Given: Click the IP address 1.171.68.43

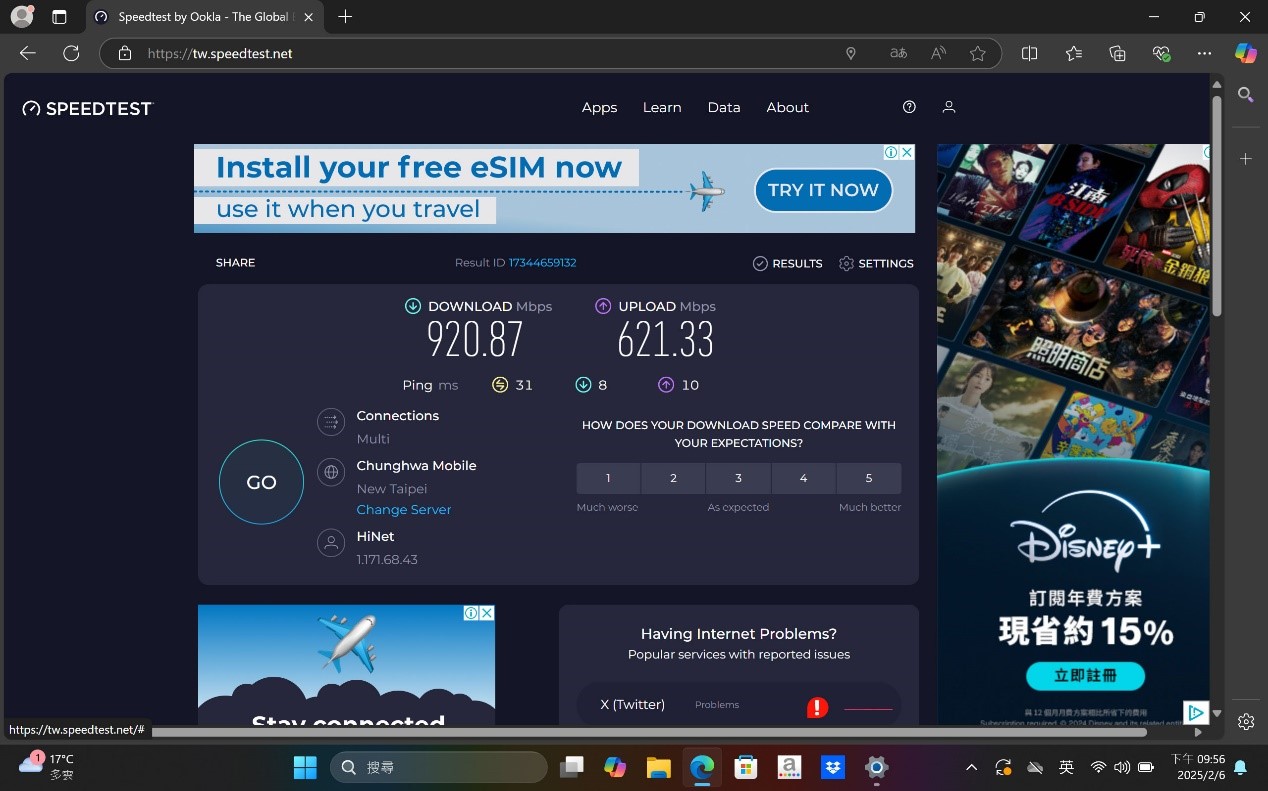Looking at the screenshot, I should pos(387,560).
